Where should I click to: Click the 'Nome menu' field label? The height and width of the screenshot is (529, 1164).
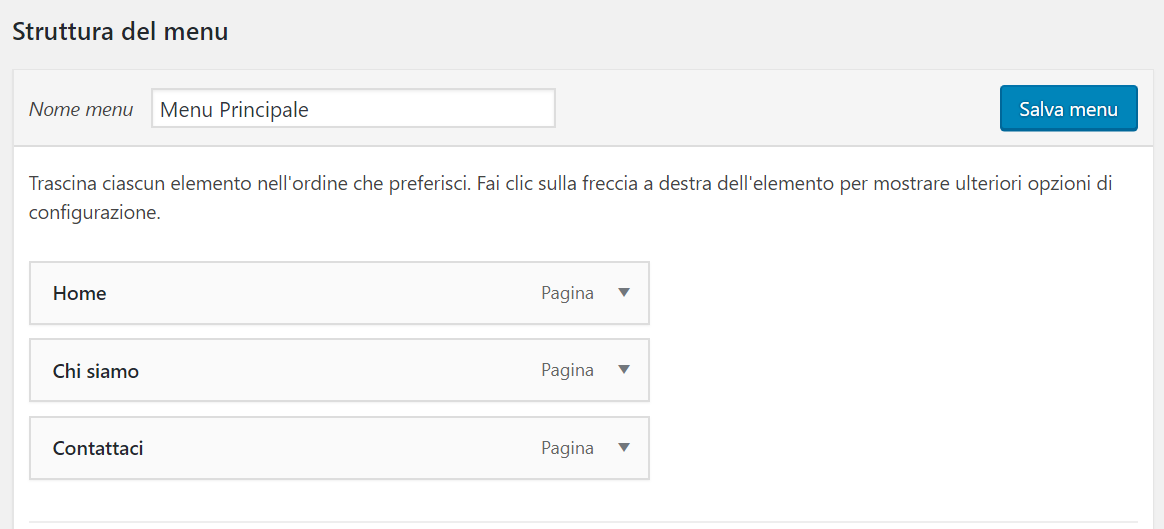point(80,109)
